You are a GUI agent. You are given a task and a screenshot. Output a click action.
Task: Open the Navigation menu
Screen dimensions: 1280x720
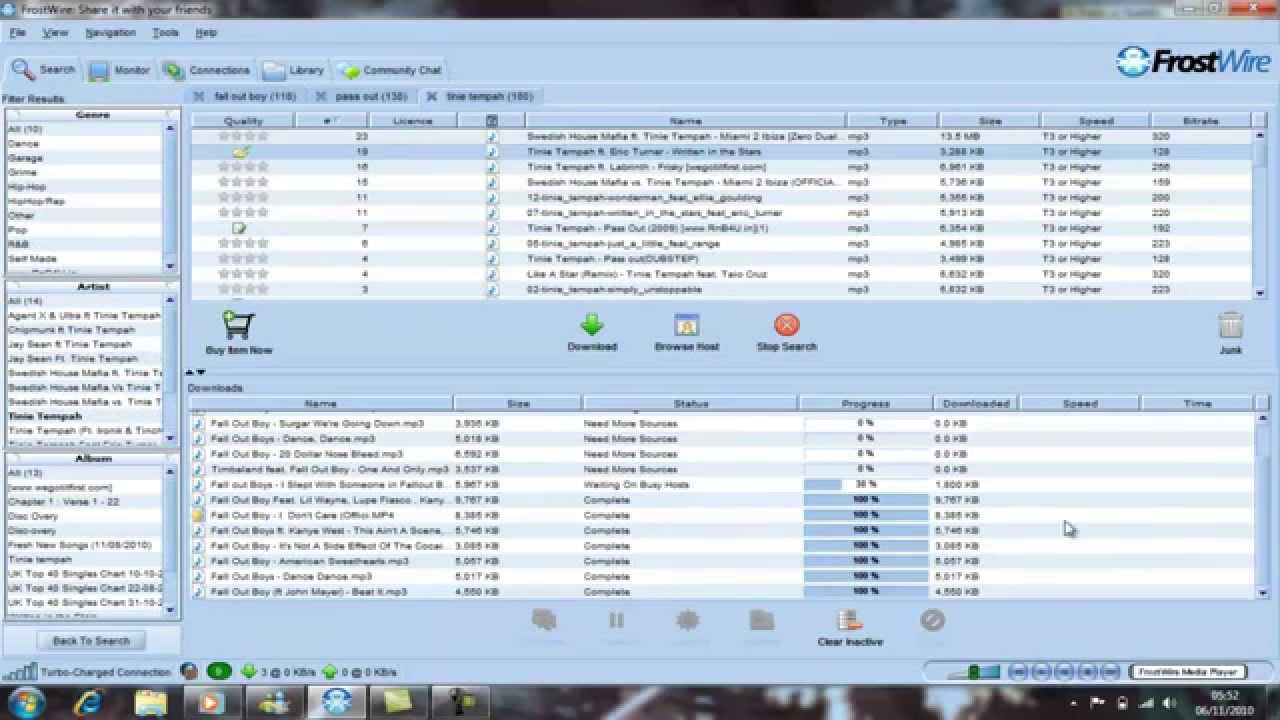(x=110, y=33)
